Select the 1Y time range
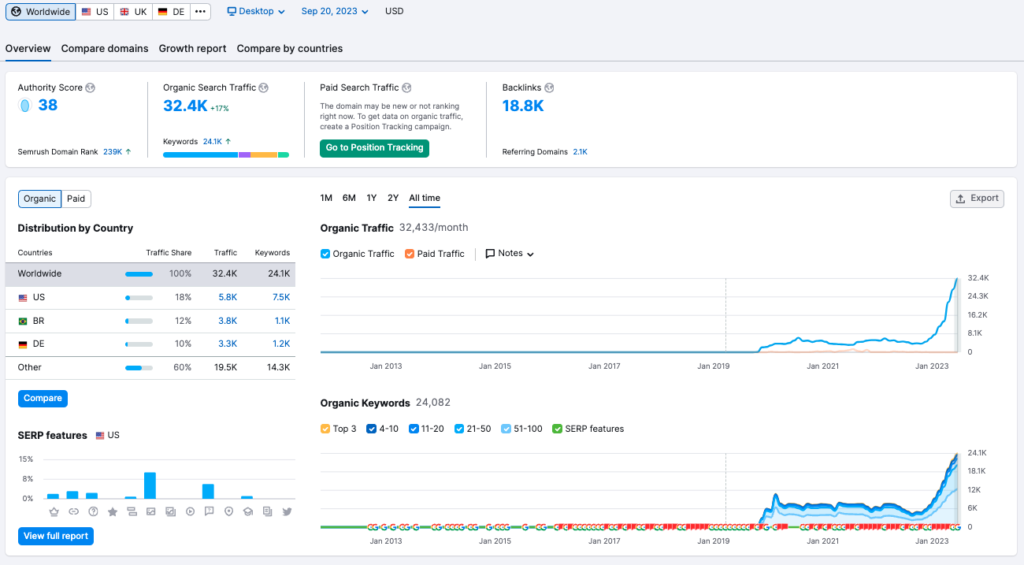 (x=372, y=198)
